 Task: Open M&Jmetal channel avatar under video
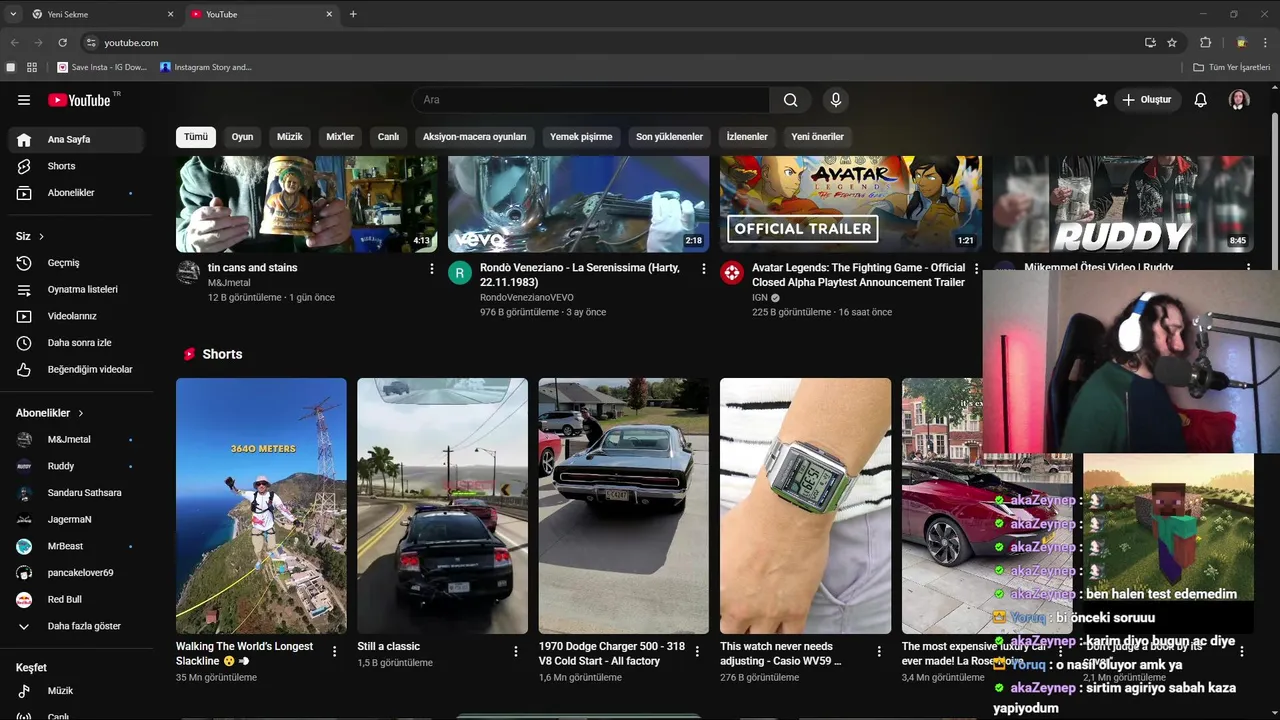click(188, 273)
